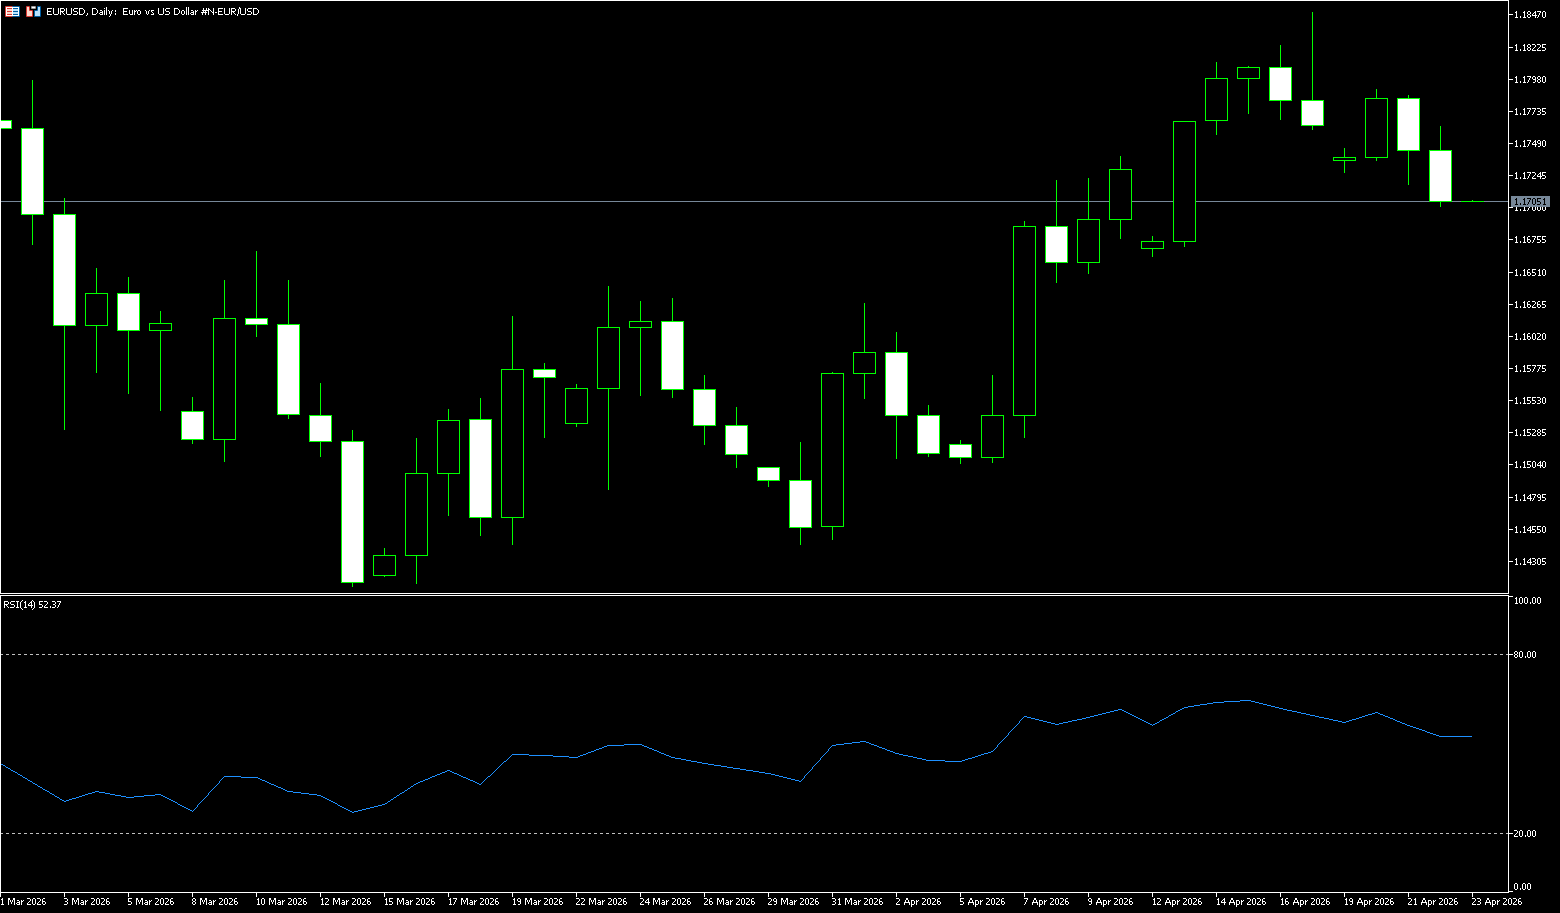Select the current price tag 1.17051

pos(1531,201)
